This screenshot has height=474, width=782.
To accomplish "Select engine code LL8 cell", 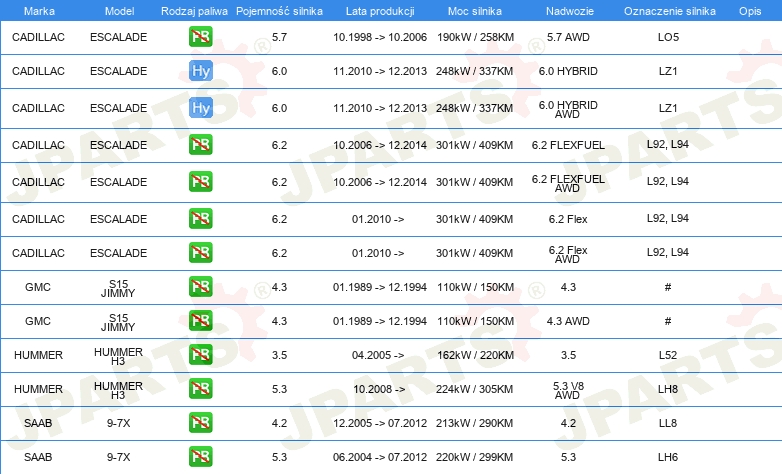I will tap(668, 423).
